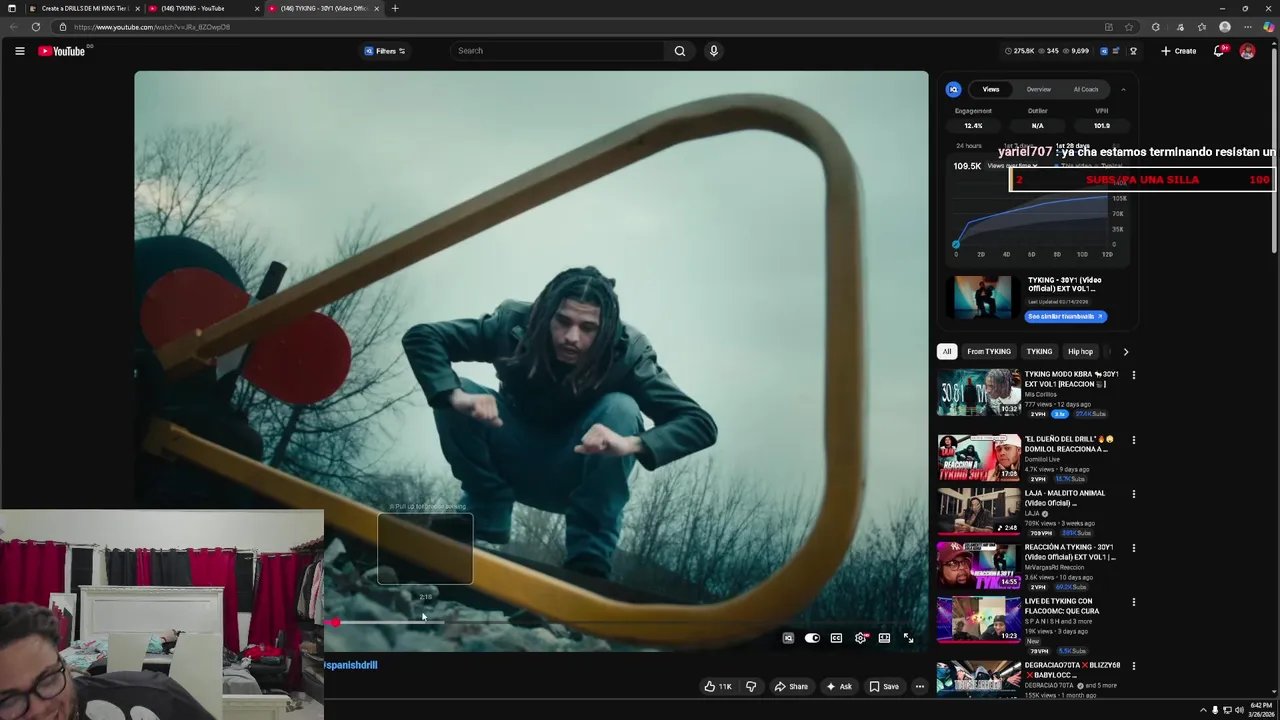Open the tab actions menu icon

pos(12,8)
